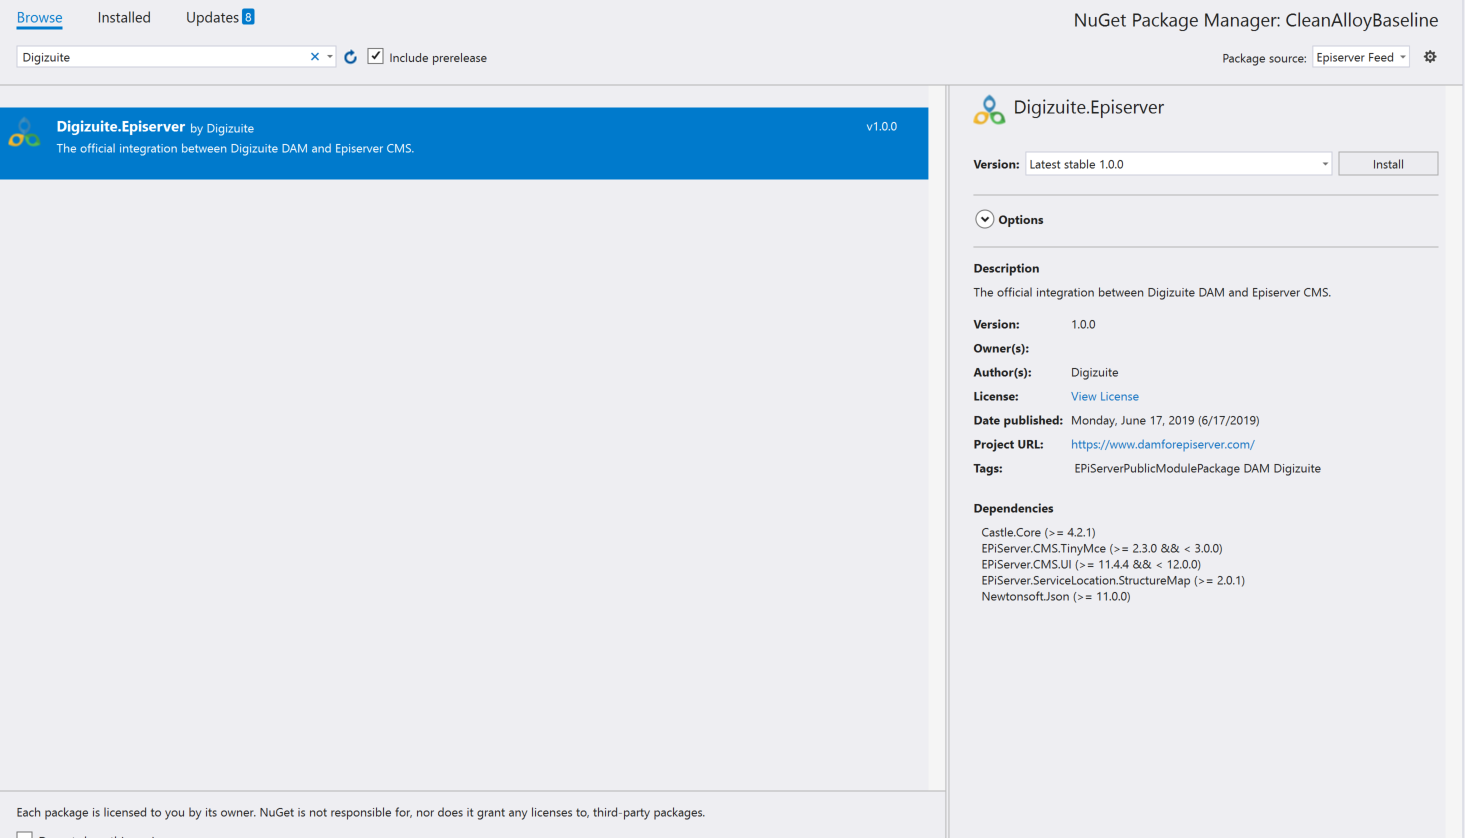This screenshot has height=838, width=1465.
Task: Open the damforepiserver.com project URL
Action: pyautogui.click(x=1162, y=444)
